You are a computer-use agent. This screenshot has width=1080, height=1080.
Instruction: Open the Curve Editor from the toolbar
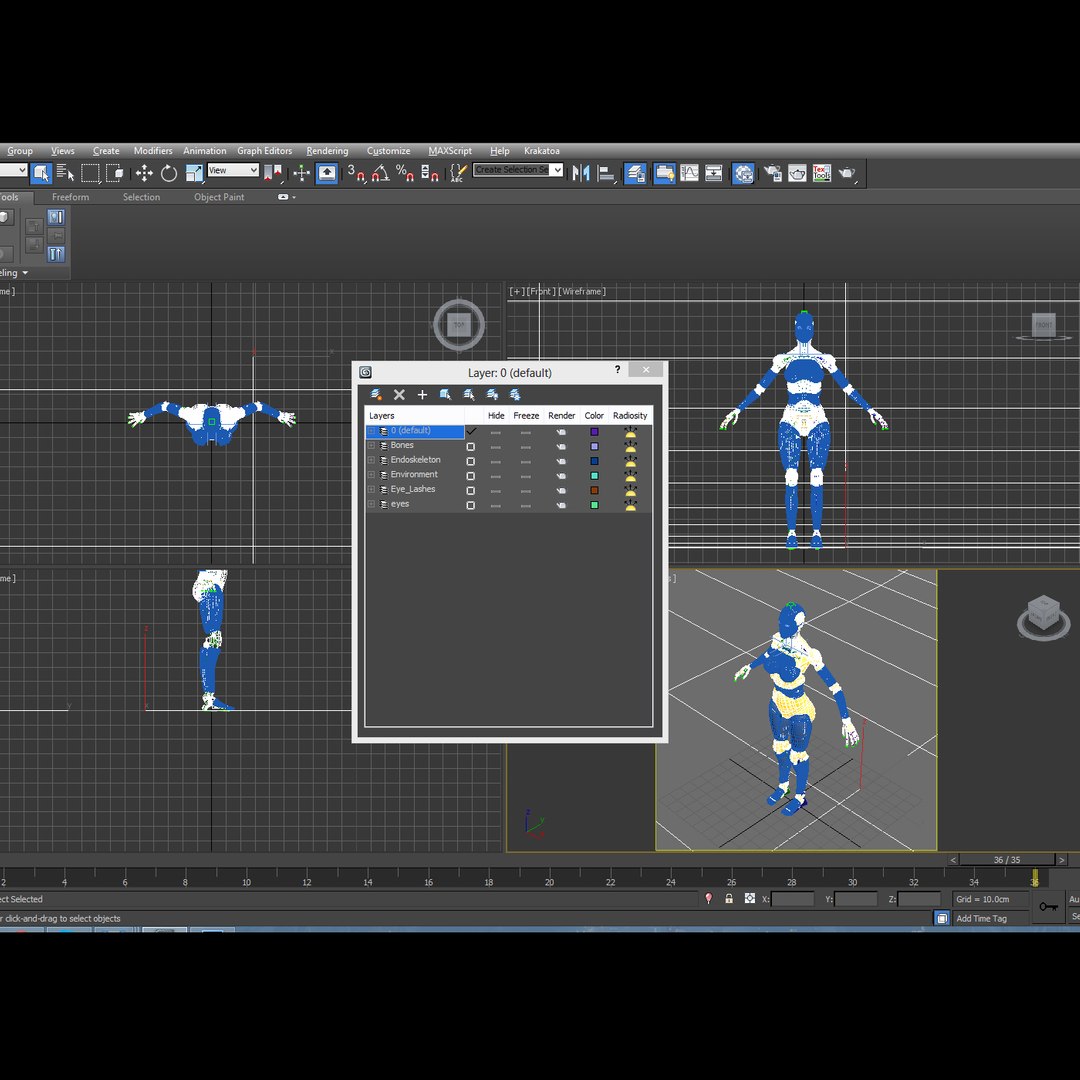pyautogui.click(x=689, y=173)
